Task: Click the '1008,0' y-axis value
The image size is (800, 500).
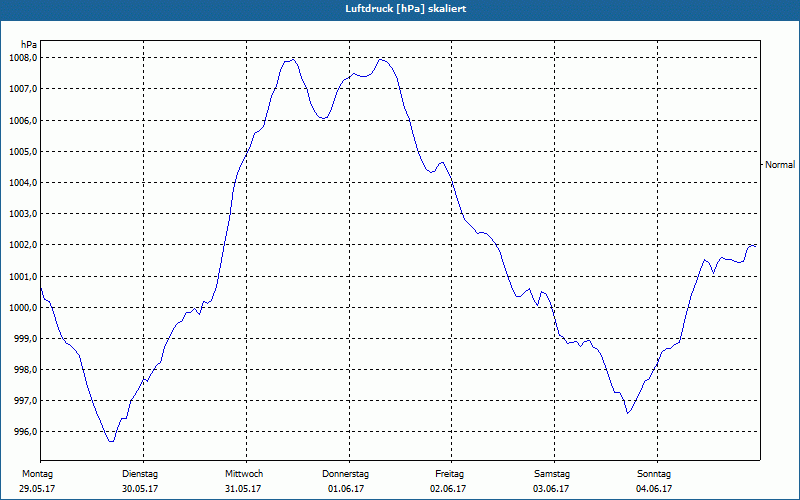Action: [23, 58]
